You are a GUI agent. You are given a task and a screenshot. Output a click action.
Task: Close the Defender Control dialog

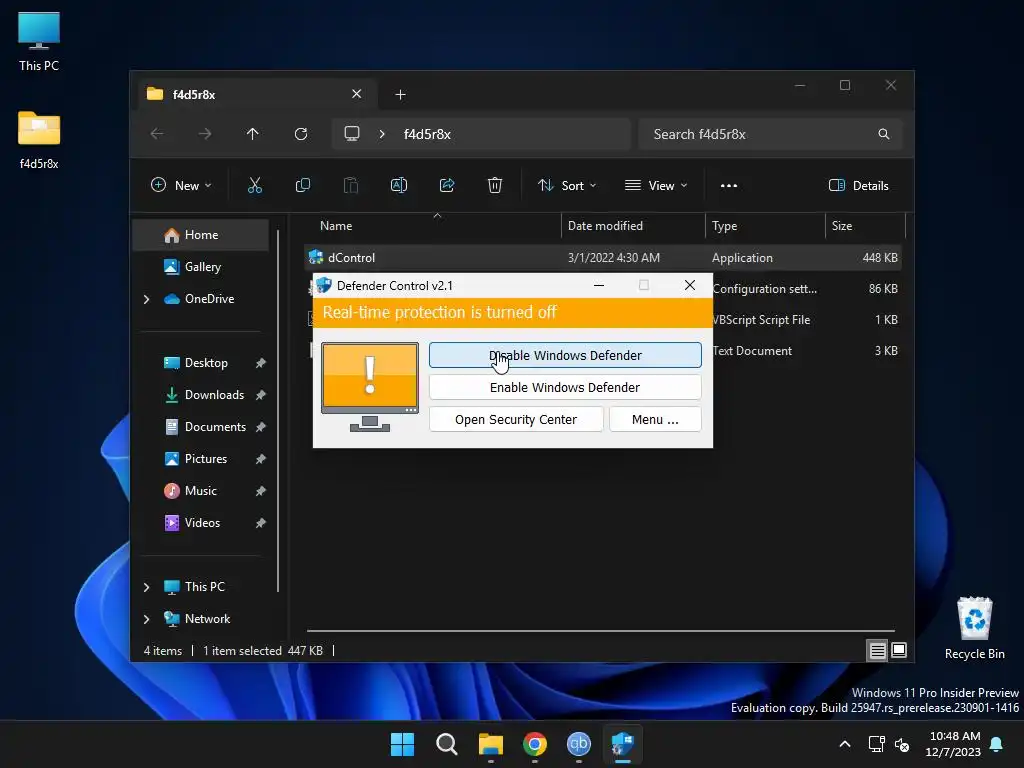tap(690, 285)
